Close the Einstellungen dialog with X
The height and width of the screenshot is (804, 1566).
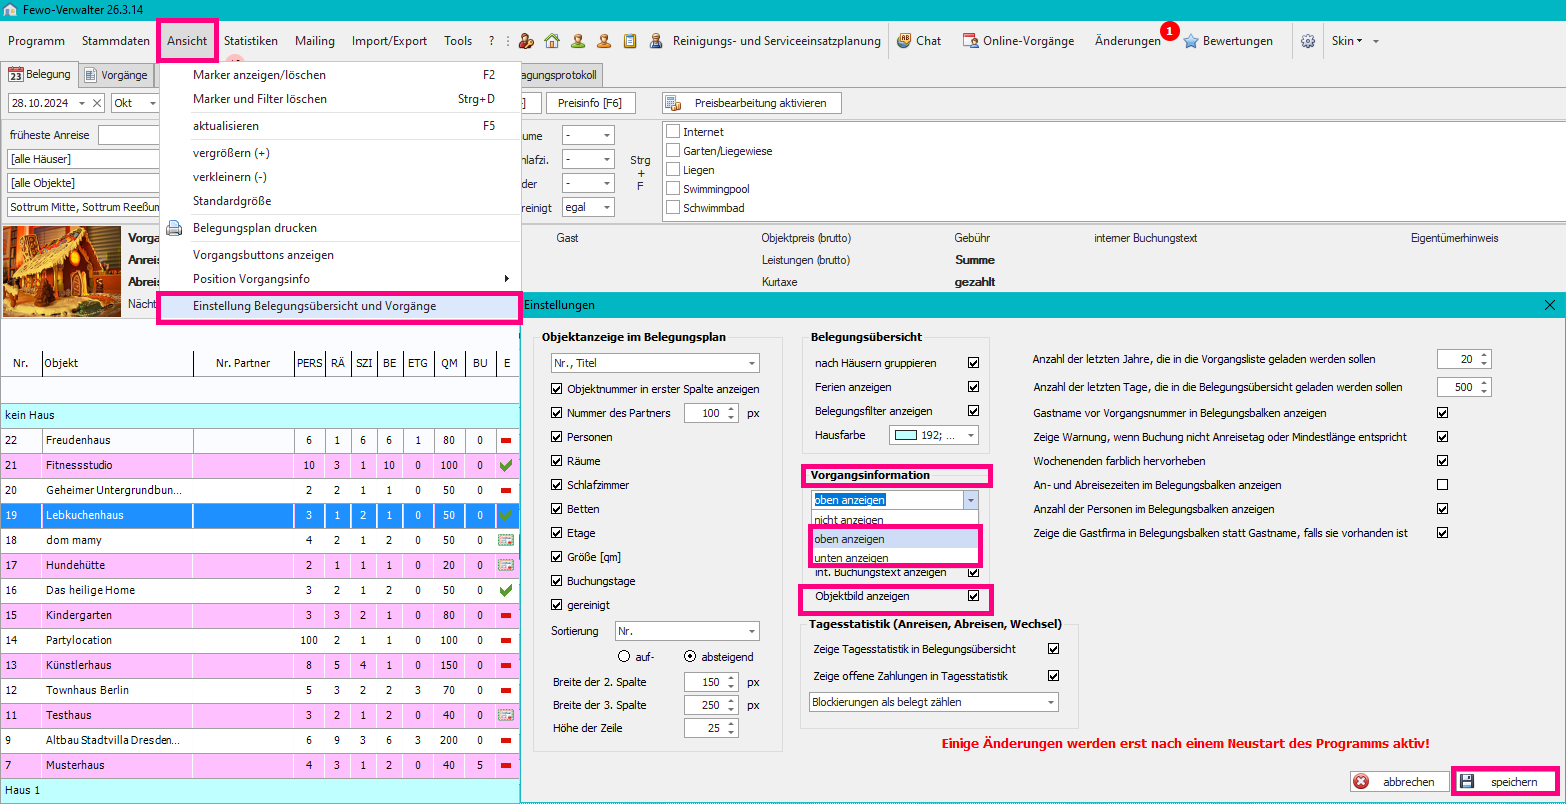(1550, 305)
